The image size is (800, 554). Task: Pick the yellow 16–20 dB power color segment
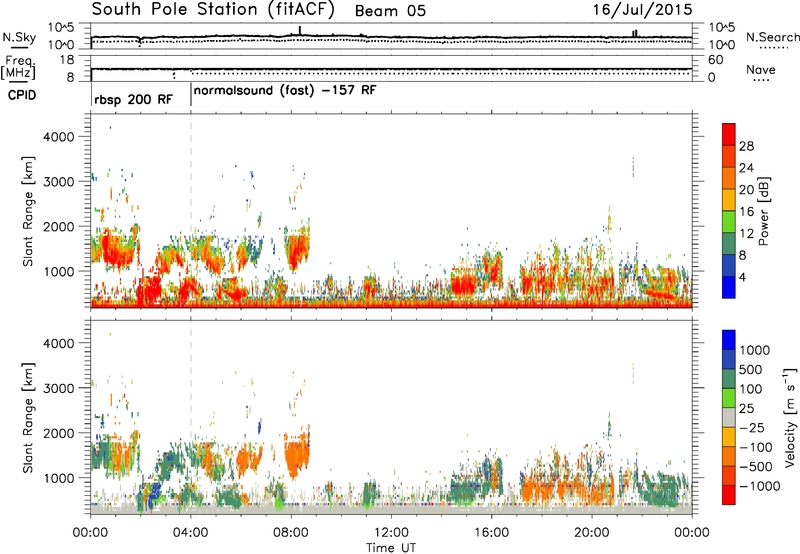tap(729, 199)
